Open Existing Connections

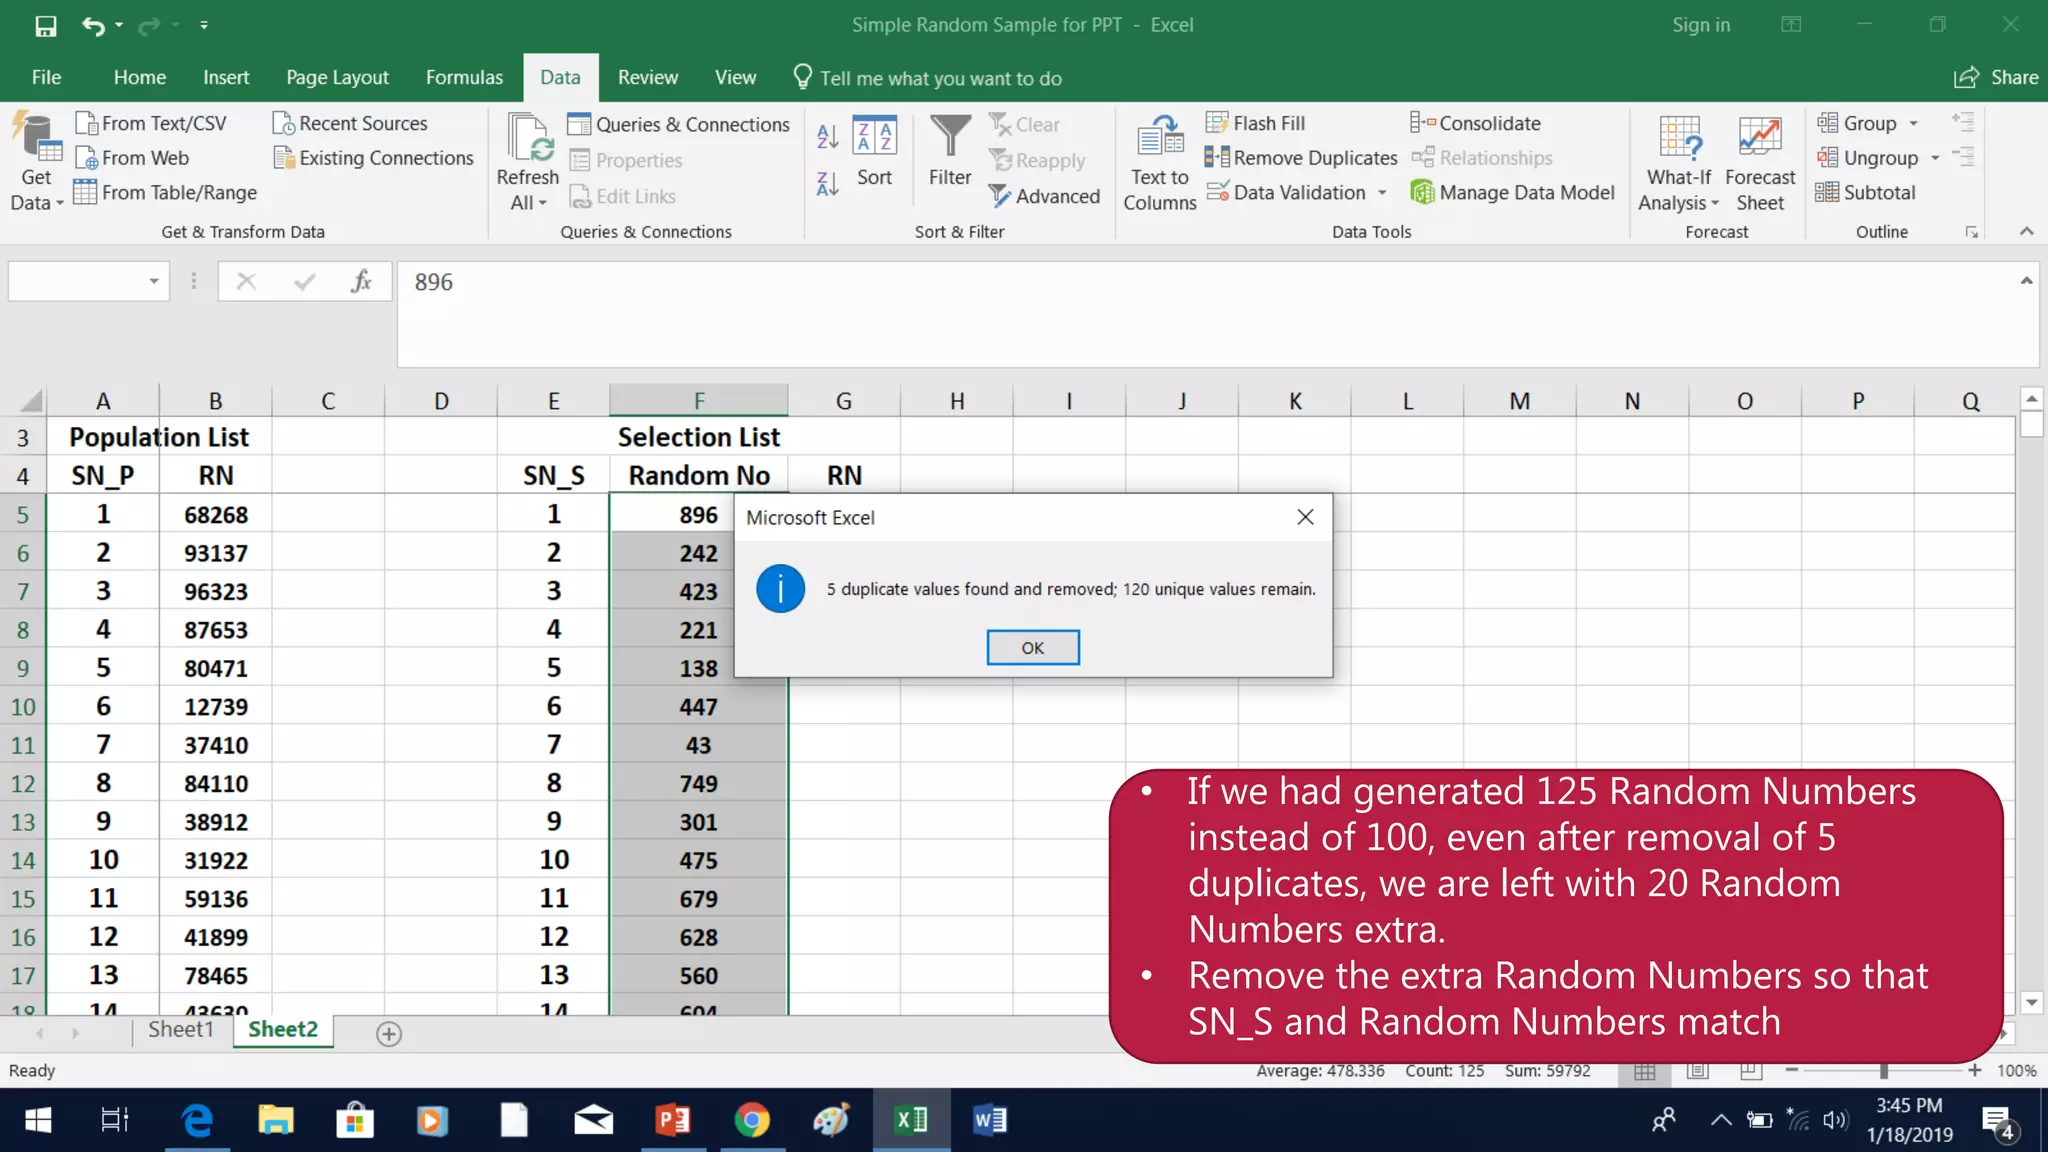pyautogui.click(x=374, y=158)
